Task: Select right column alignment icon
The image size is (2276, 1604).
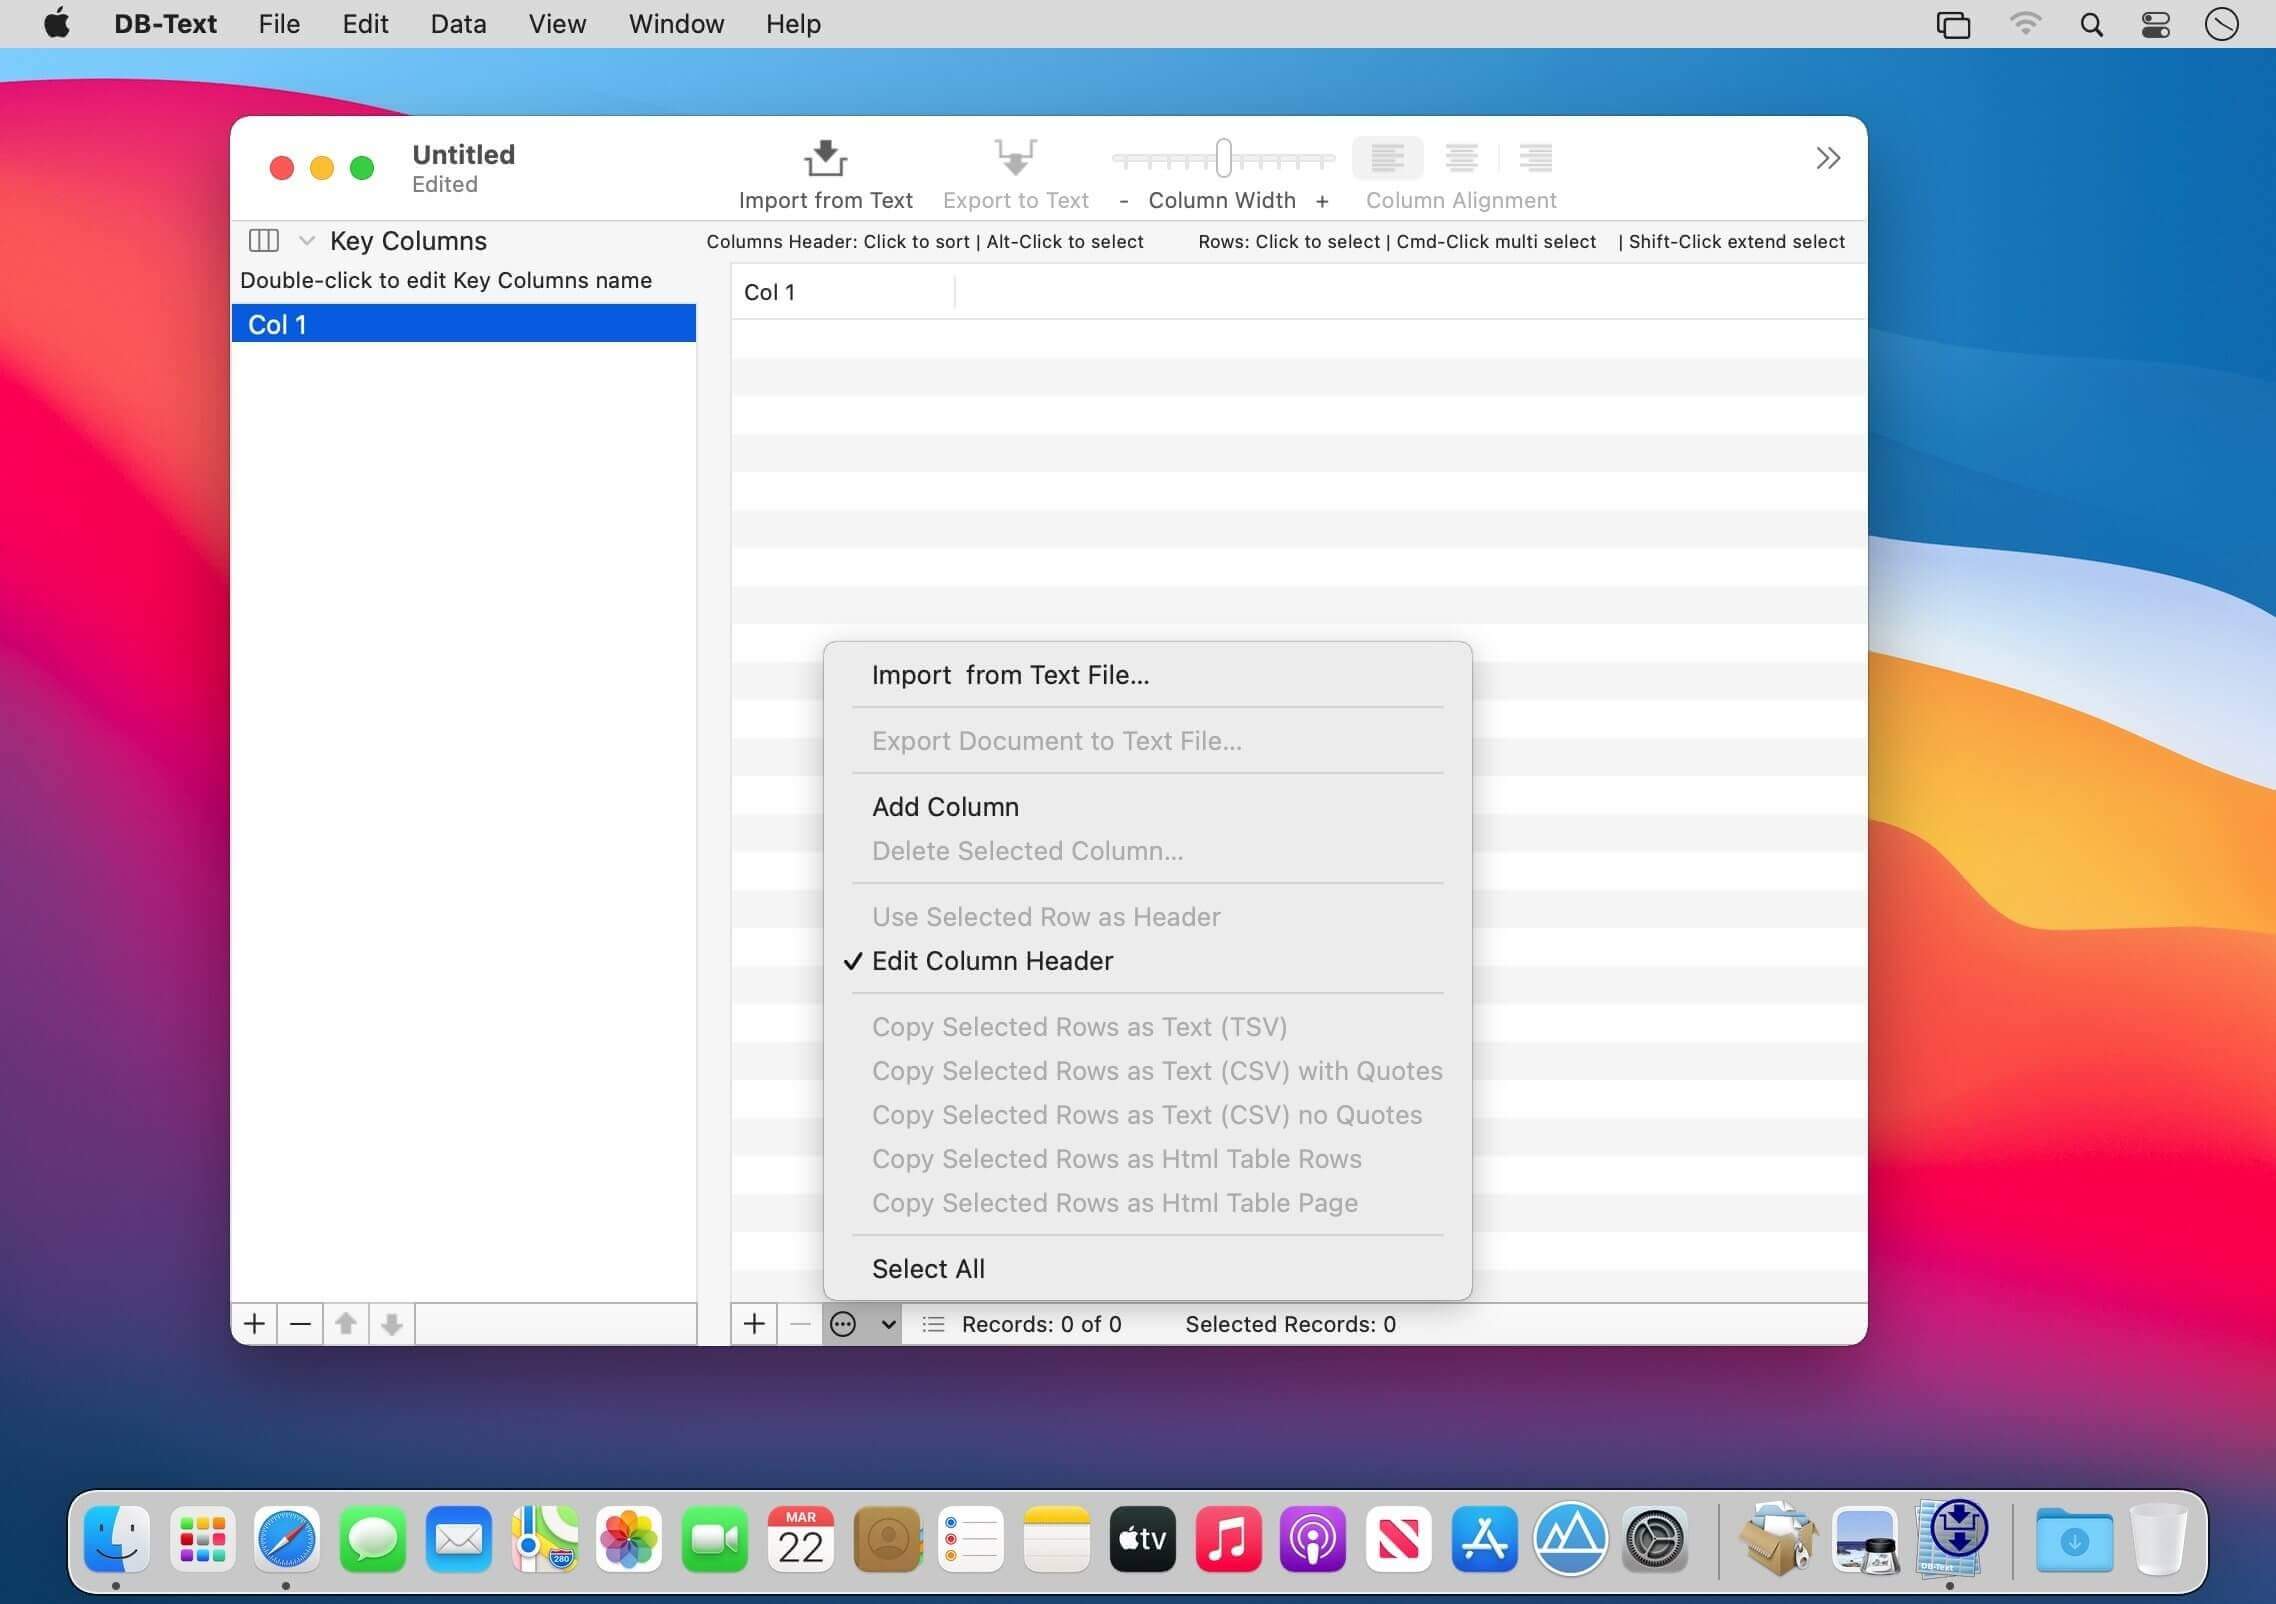Action: tap(1535, 158)
